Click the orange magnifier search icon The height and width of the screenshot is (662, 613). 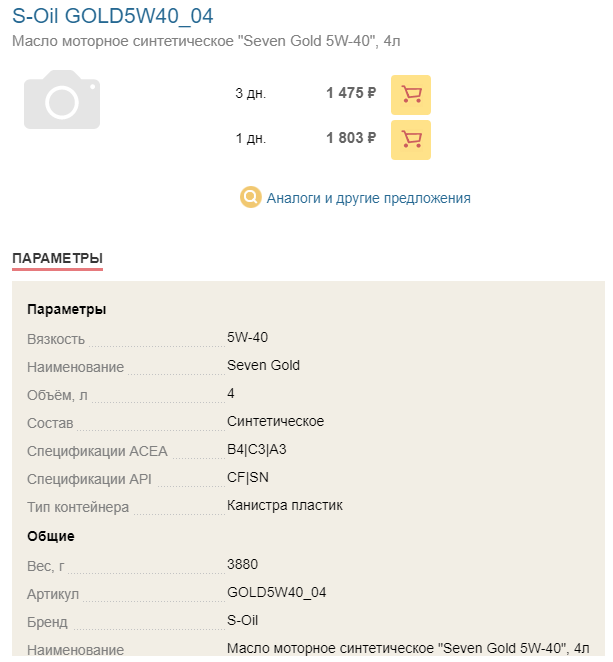coord(250,197)
